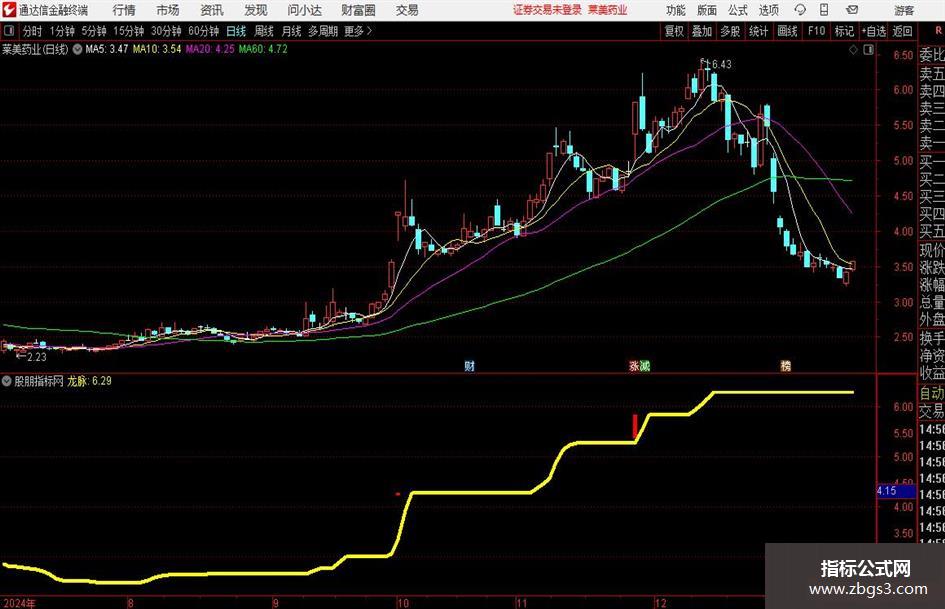Image resolution: width=945 pixels, height=609 pixels.
Task: Open the 发现 menu
Action: [x=256, y=10]
